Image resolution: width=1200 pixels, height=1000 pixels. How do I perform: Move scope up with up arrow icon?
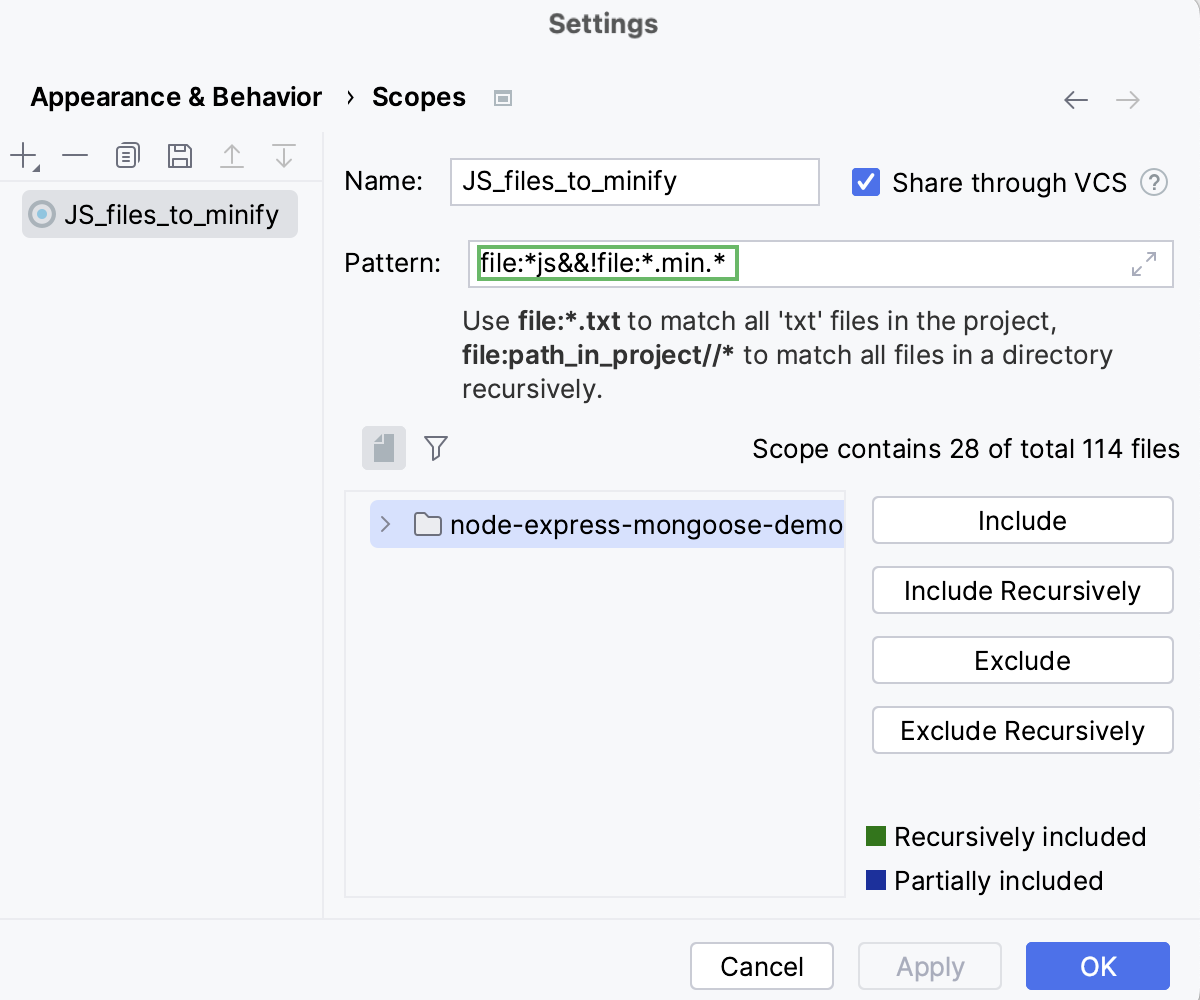click(x=232, y=156)
